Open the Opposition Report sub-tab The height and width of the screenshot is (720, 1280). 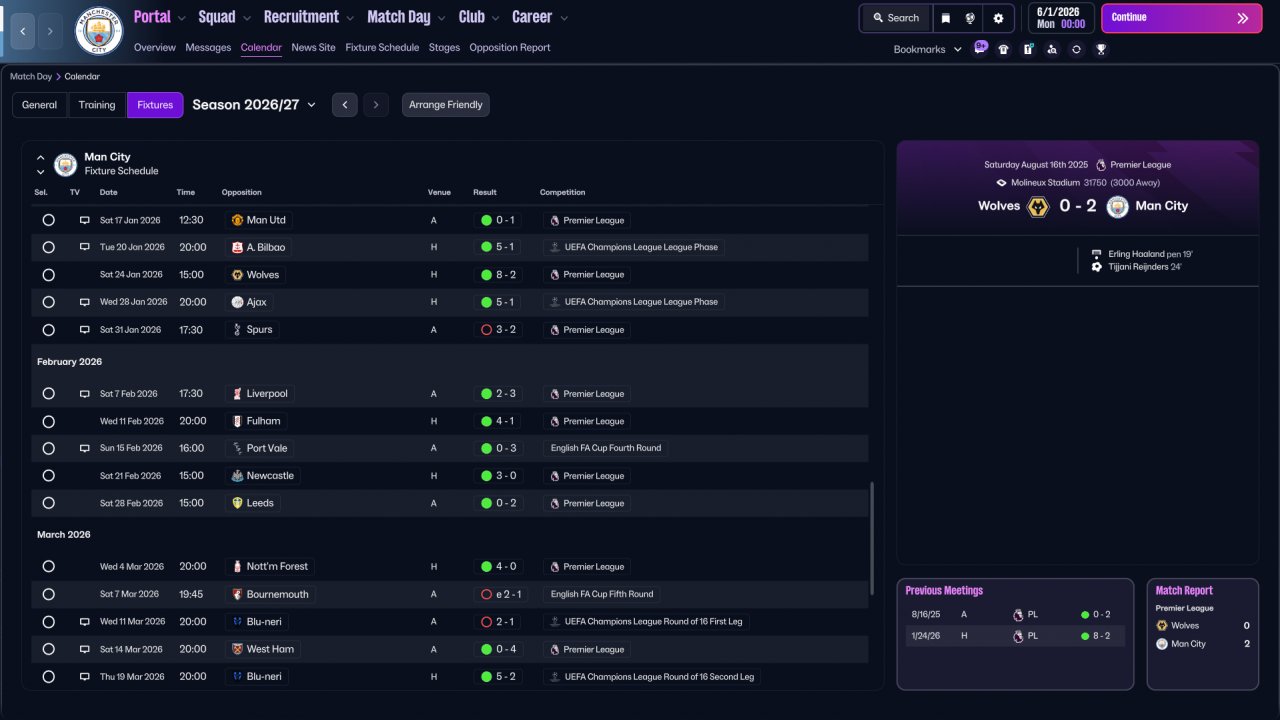click(510, 48)
